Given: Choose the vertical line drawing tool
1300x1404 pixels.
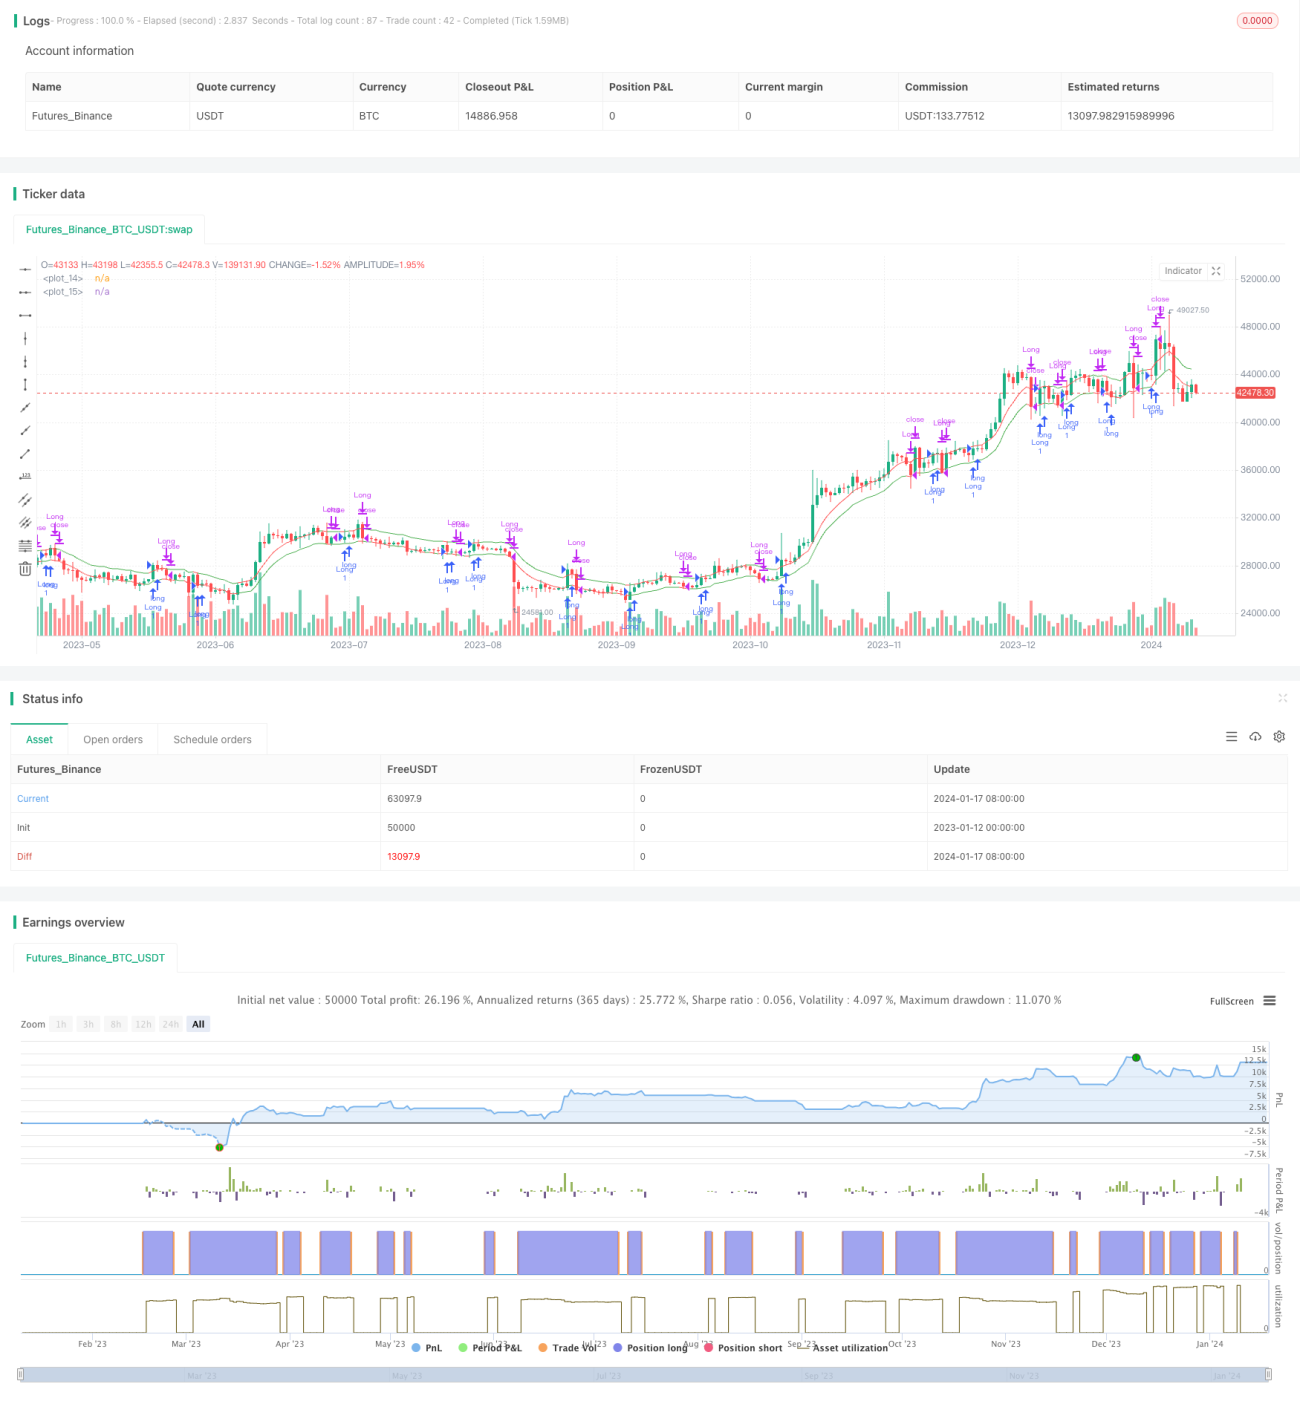Looking at the screenshot, I should click(25, 339).
